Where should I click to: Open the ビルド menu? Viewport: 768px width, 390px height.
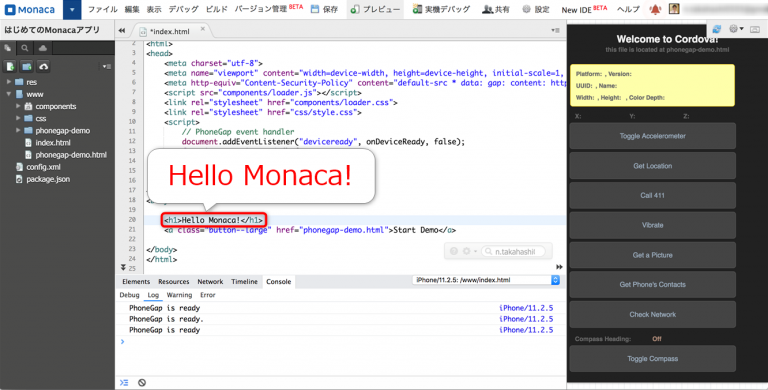pyautogui.click(x=216, y=10)
